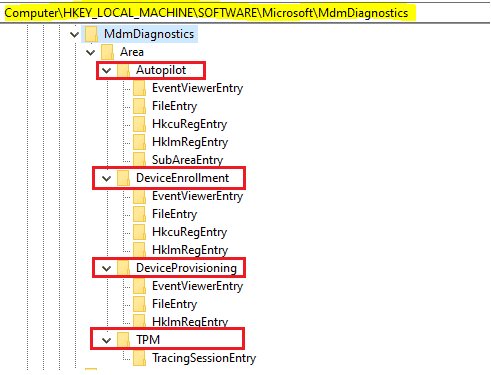The height and width of the screenshot is (375, 491).
Task: Click the TPM folder icon
Action: point(123,340)
